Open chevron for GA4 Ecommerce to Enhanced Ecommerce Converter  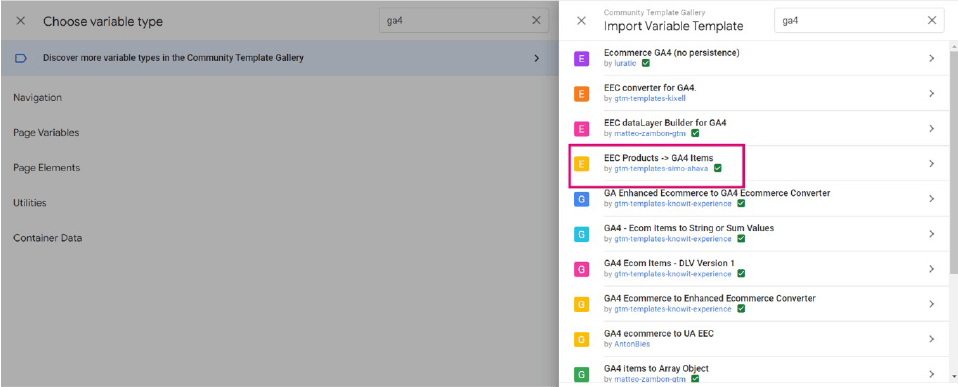[x=932, y=304]
